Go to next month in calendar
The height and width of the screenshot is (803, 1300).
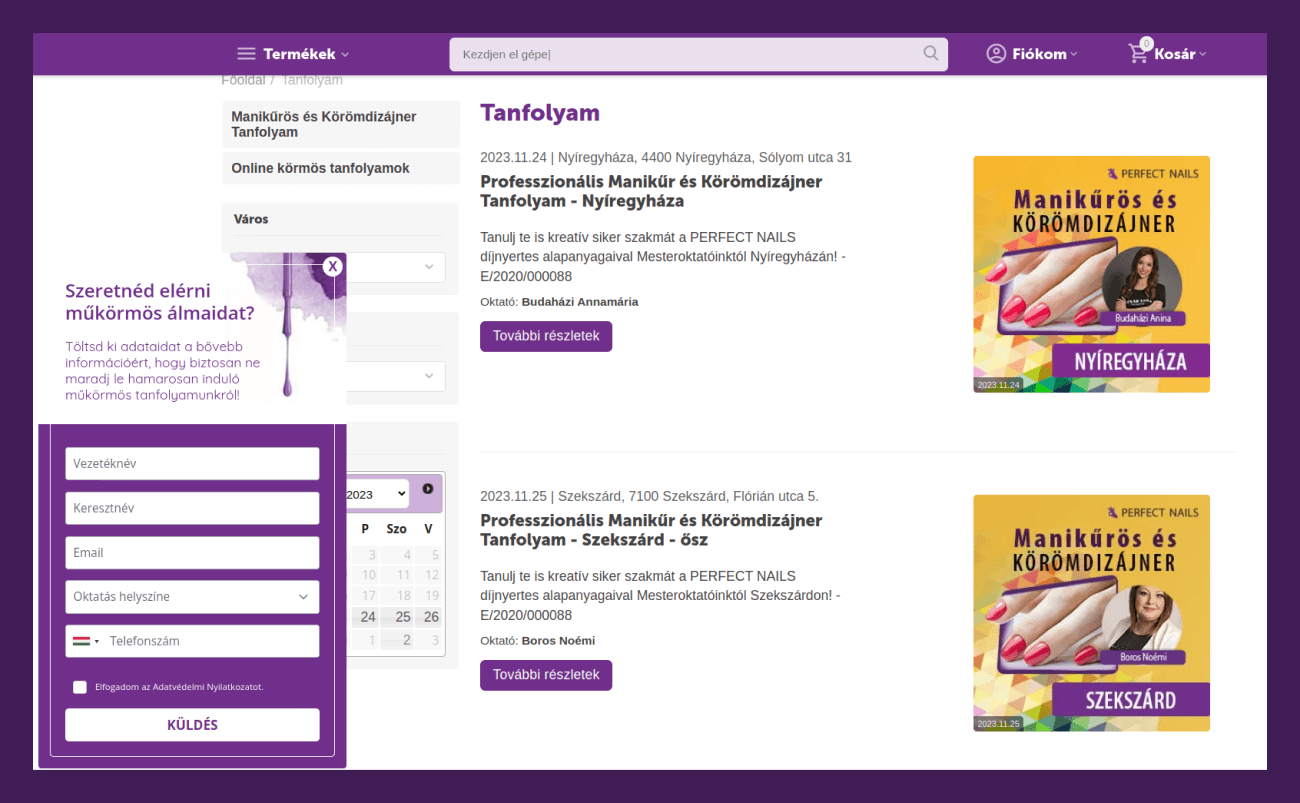click(428, 489)
